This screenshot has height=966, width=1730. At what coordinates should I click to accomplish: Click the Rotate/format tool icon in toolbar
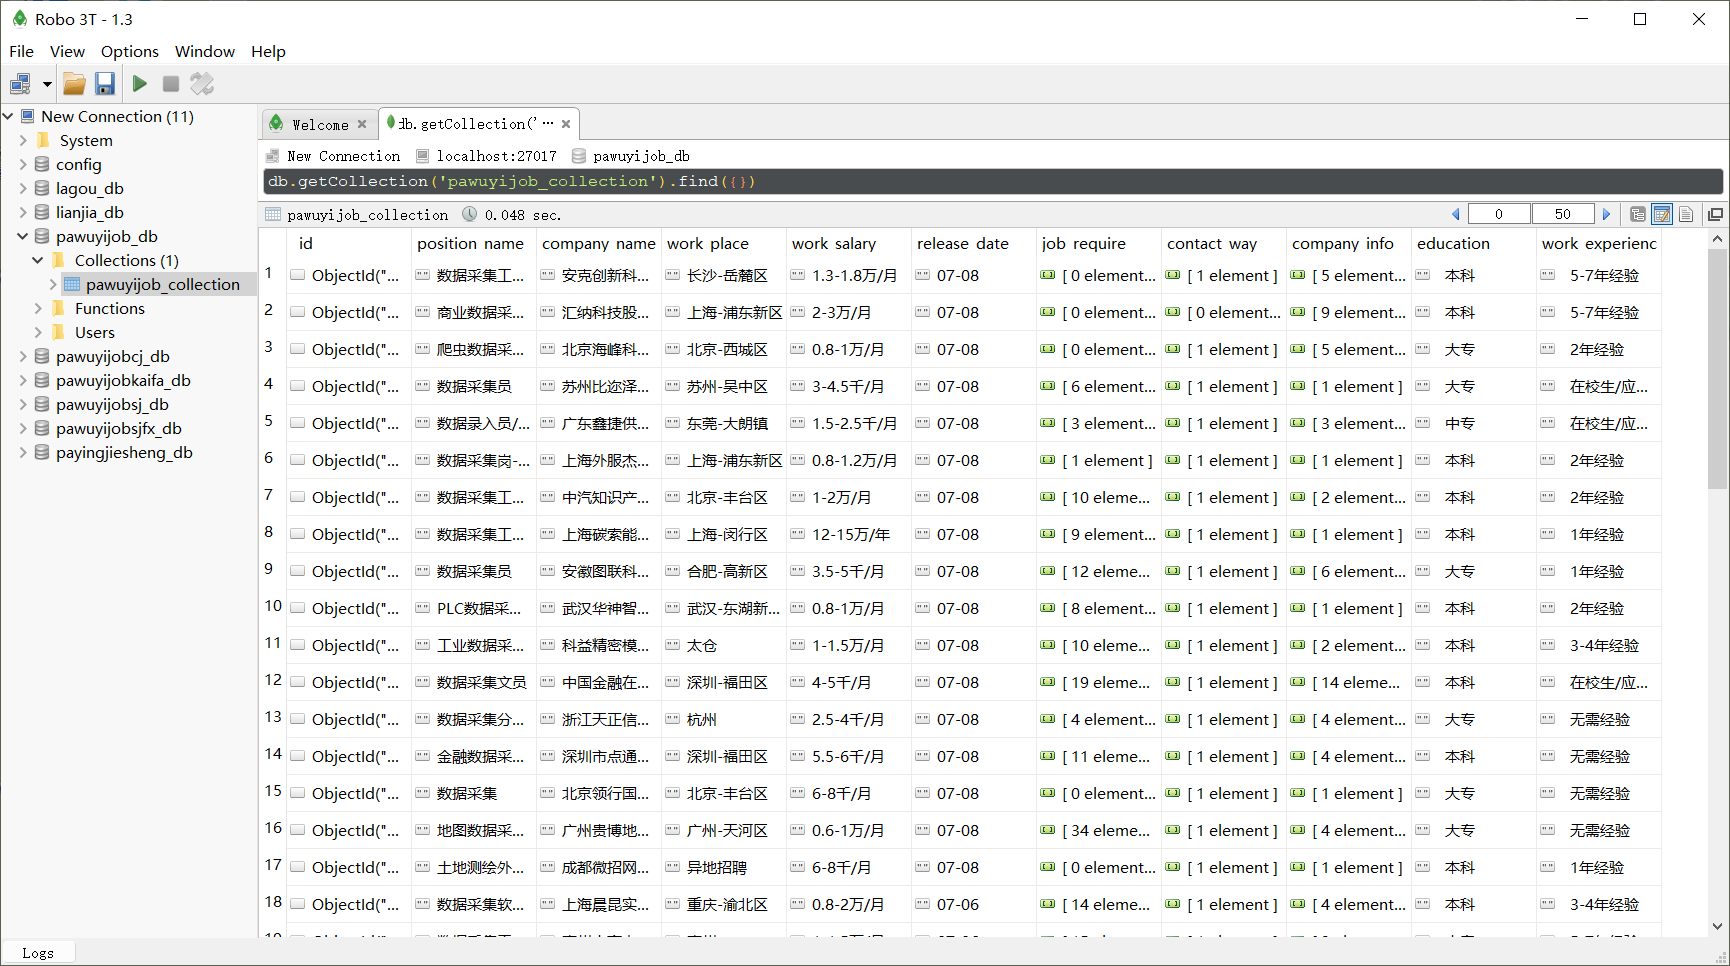click(202, 84)
